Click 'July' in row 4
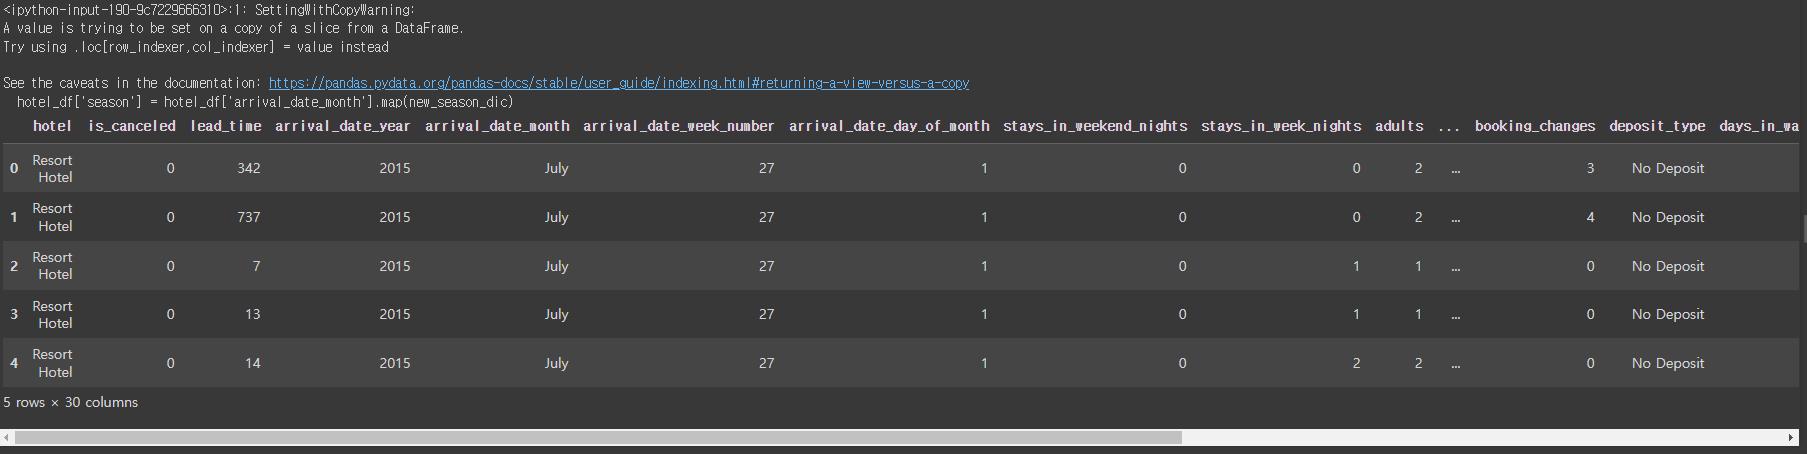The height and width of the screenshot is (454, 1807). pos(557,363)
